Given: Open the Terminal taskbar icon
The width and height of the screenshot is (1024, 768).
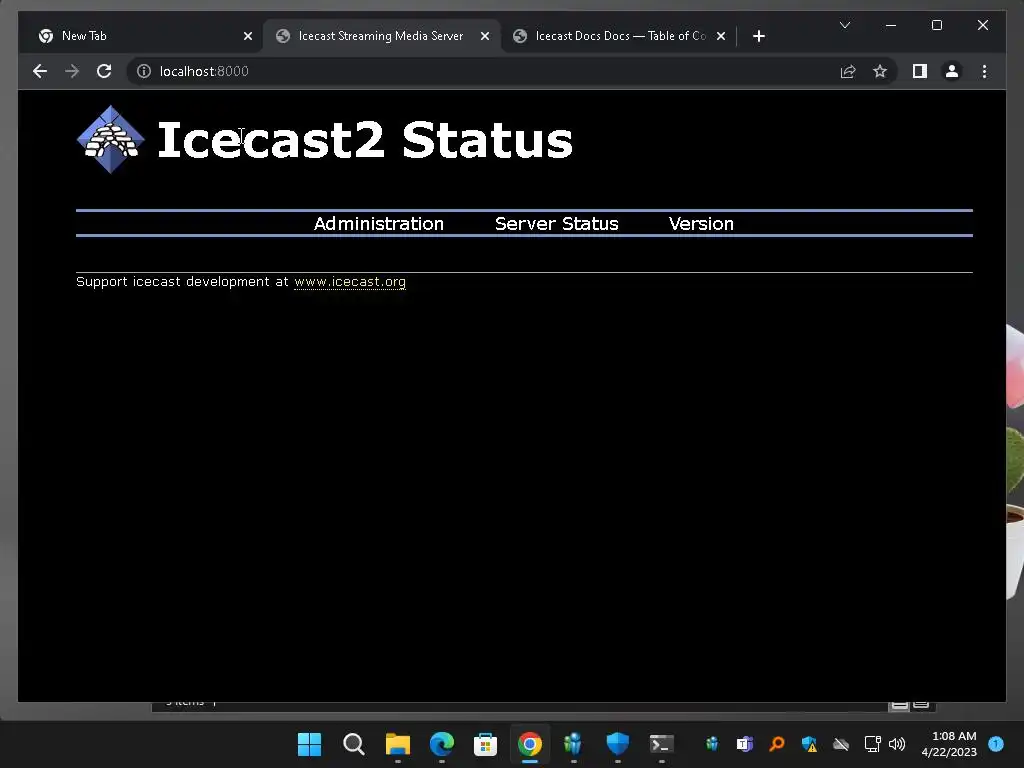Looking at the screenshot, I should (x=661, y=744).
